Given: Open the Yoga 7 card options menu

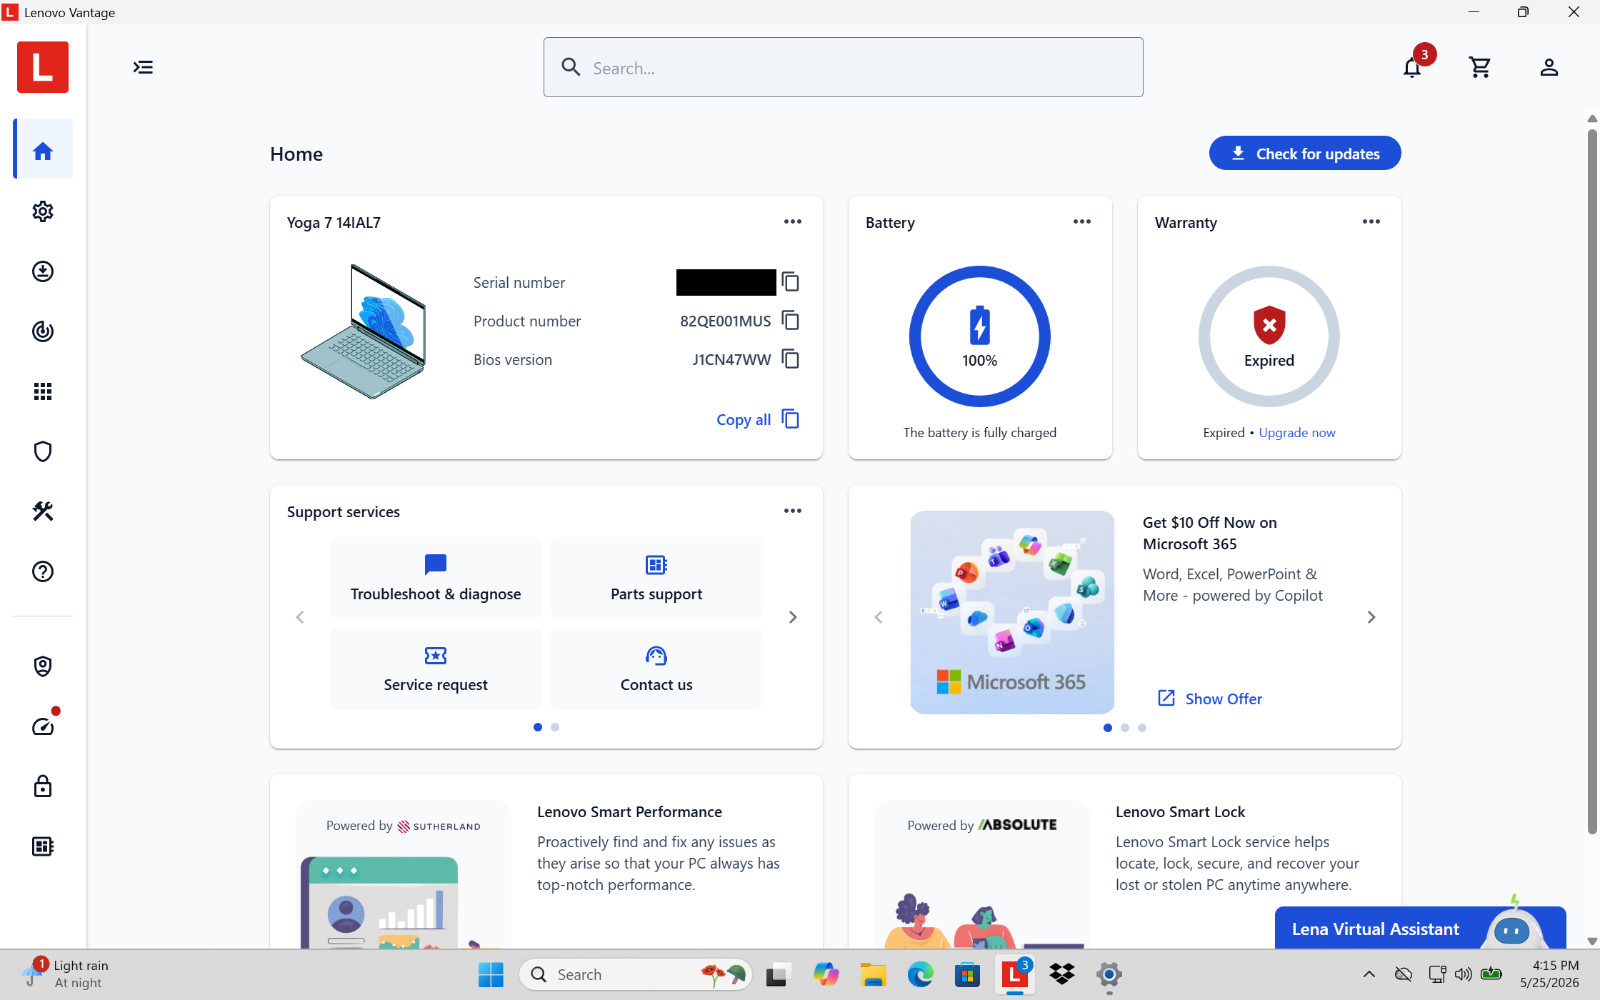Looking at the screenshot, I should pyautogui.click(x=793, y=222).
